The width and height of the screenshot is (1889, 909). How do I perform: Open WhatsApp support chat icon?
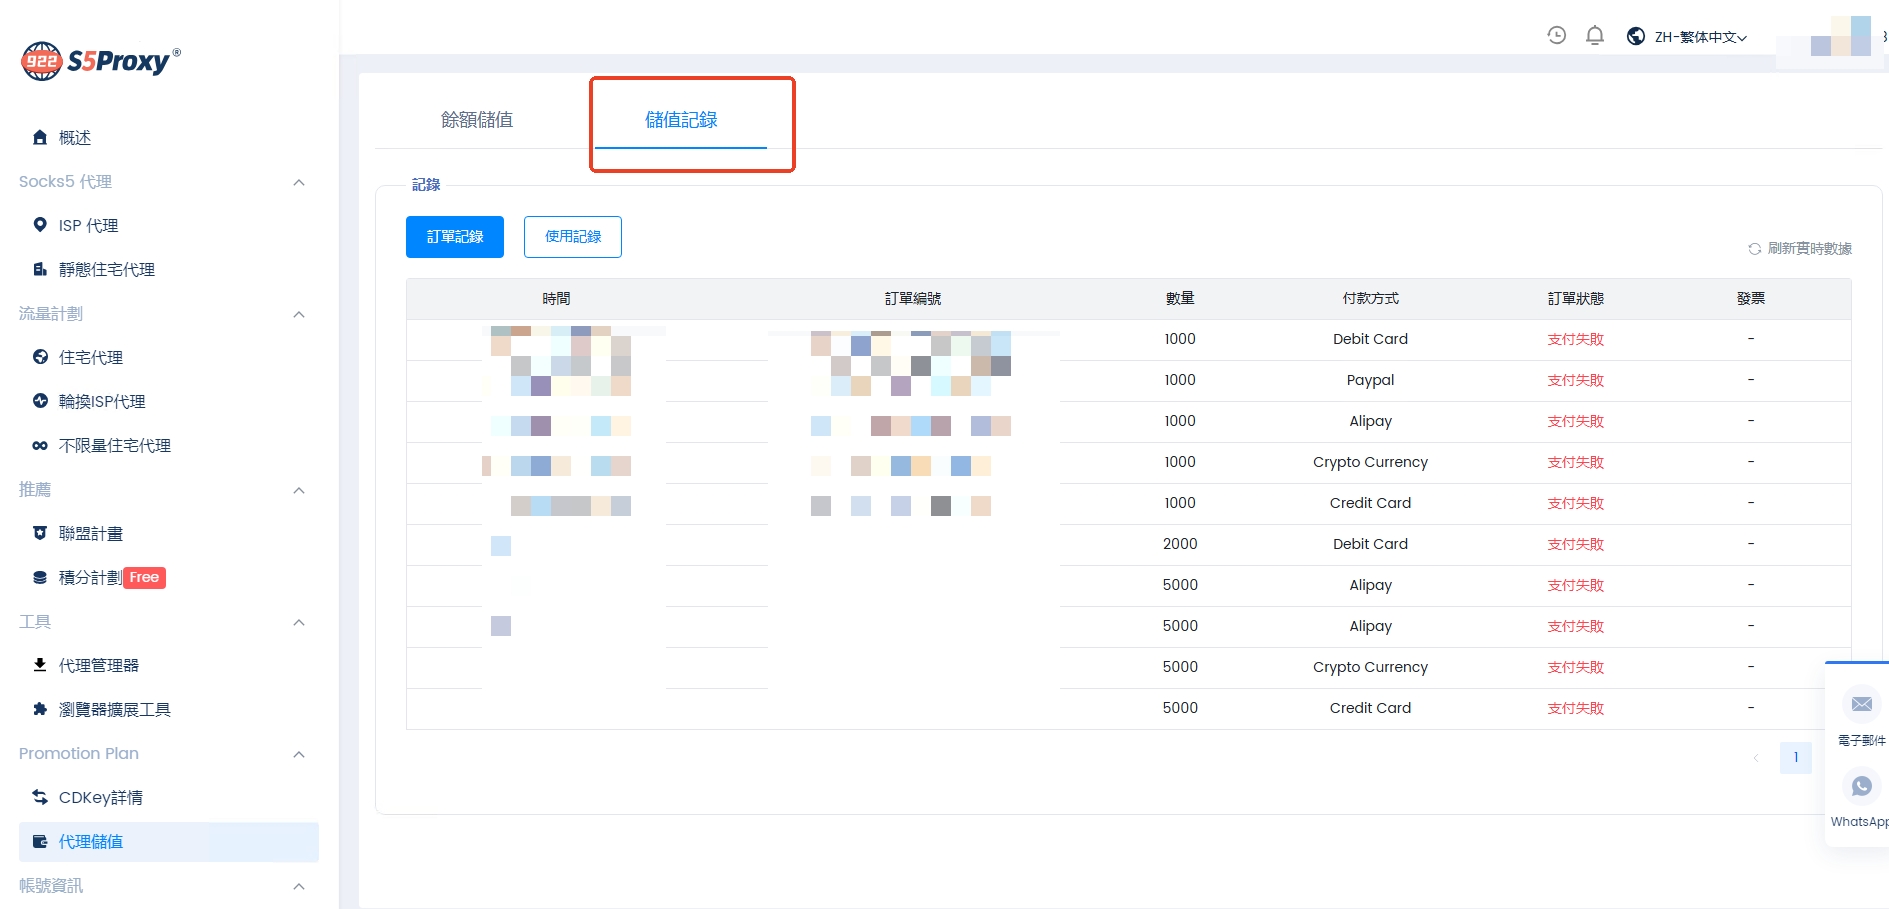click(1861, 787)
